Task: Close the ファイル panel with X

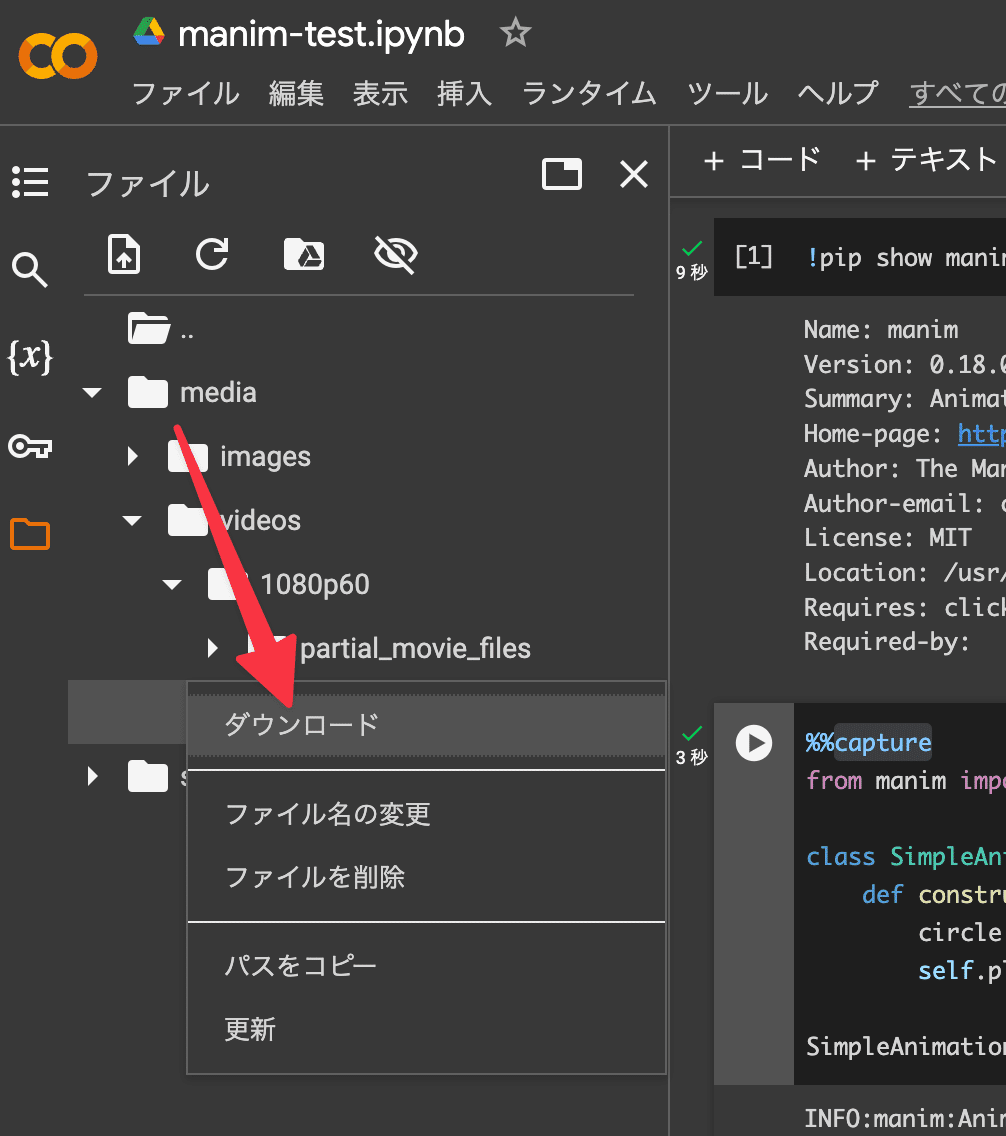Action: pos(634,175)
